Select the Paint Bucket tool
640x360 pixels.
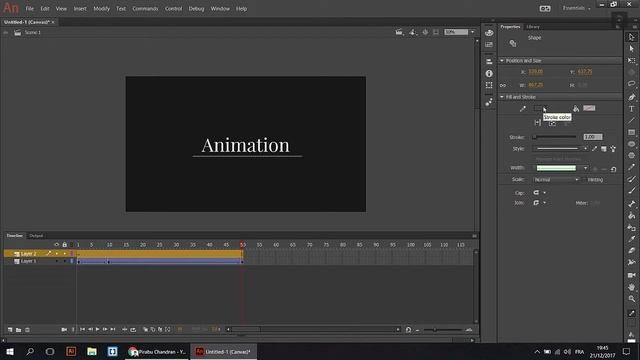point(631,216)
